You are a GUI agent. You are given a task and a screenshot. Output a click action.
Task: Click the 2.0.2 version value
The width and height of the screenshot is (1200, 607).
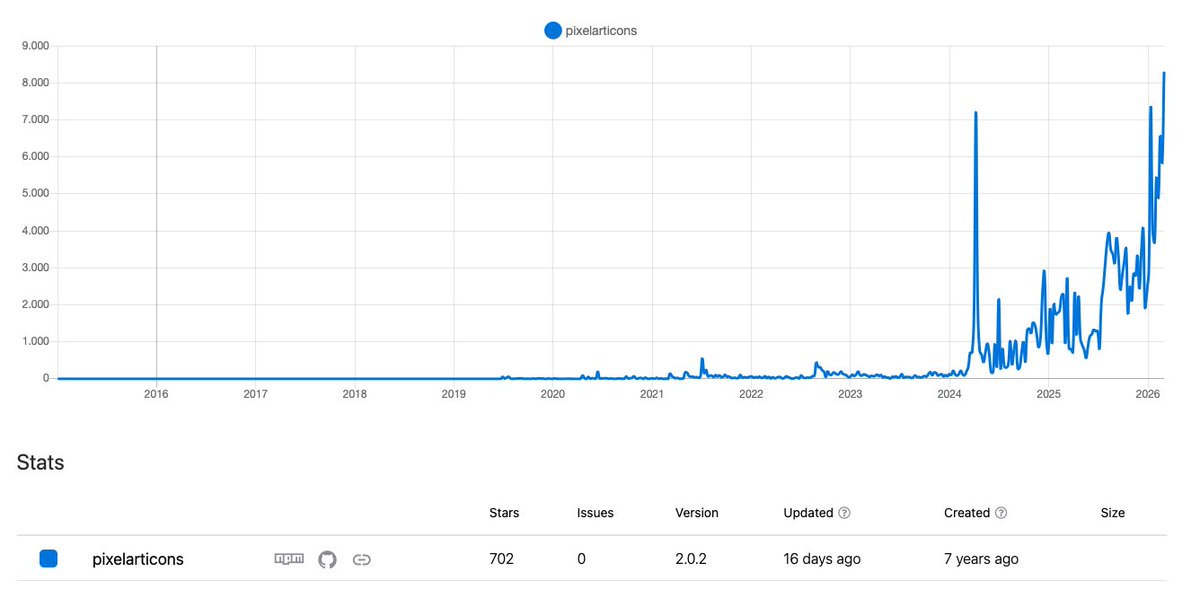pos(692,559)
